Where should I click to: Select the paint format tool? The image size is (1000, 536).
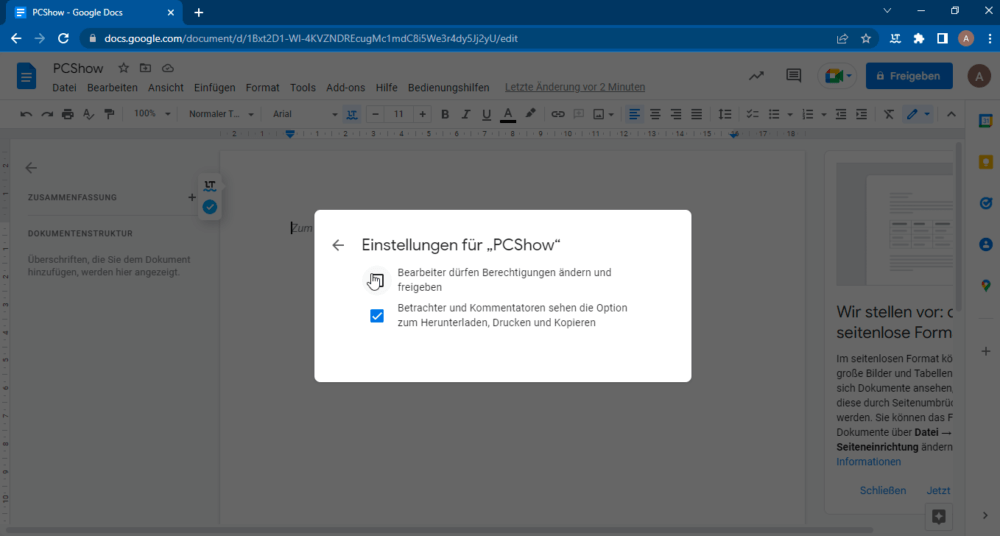[x=110, y=114]
